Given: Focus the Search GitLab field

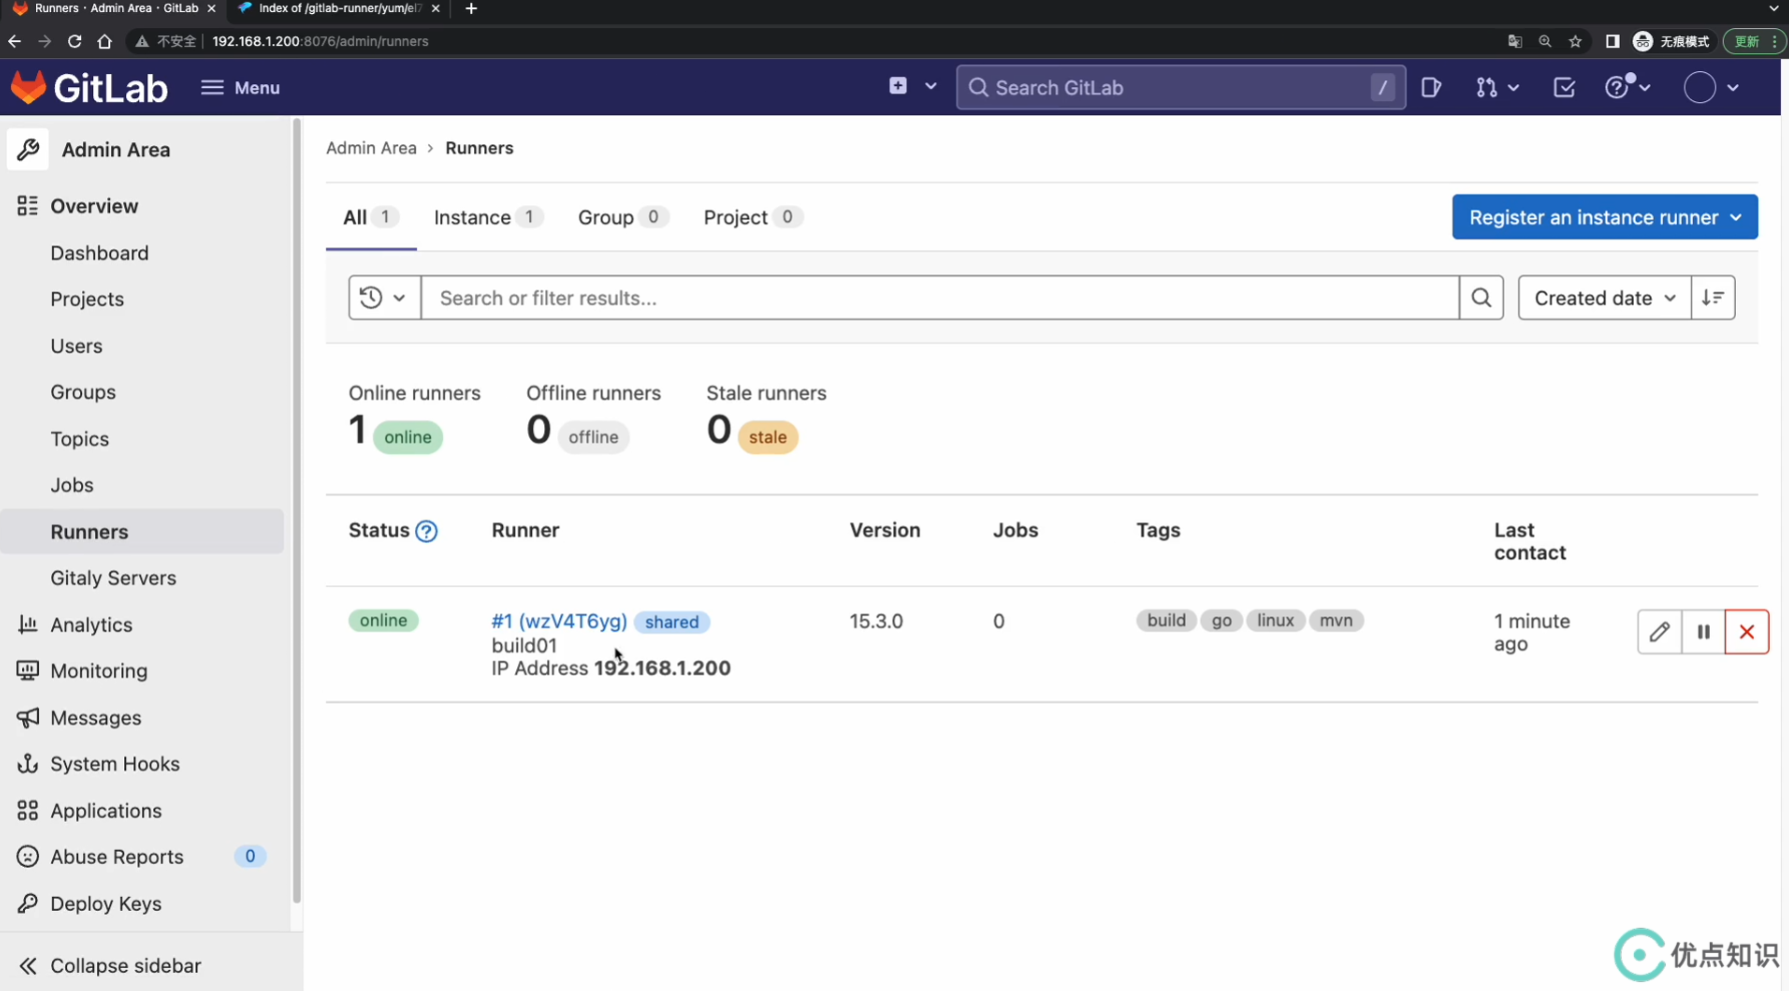Looking at the screenshot, I should 1180,88.
